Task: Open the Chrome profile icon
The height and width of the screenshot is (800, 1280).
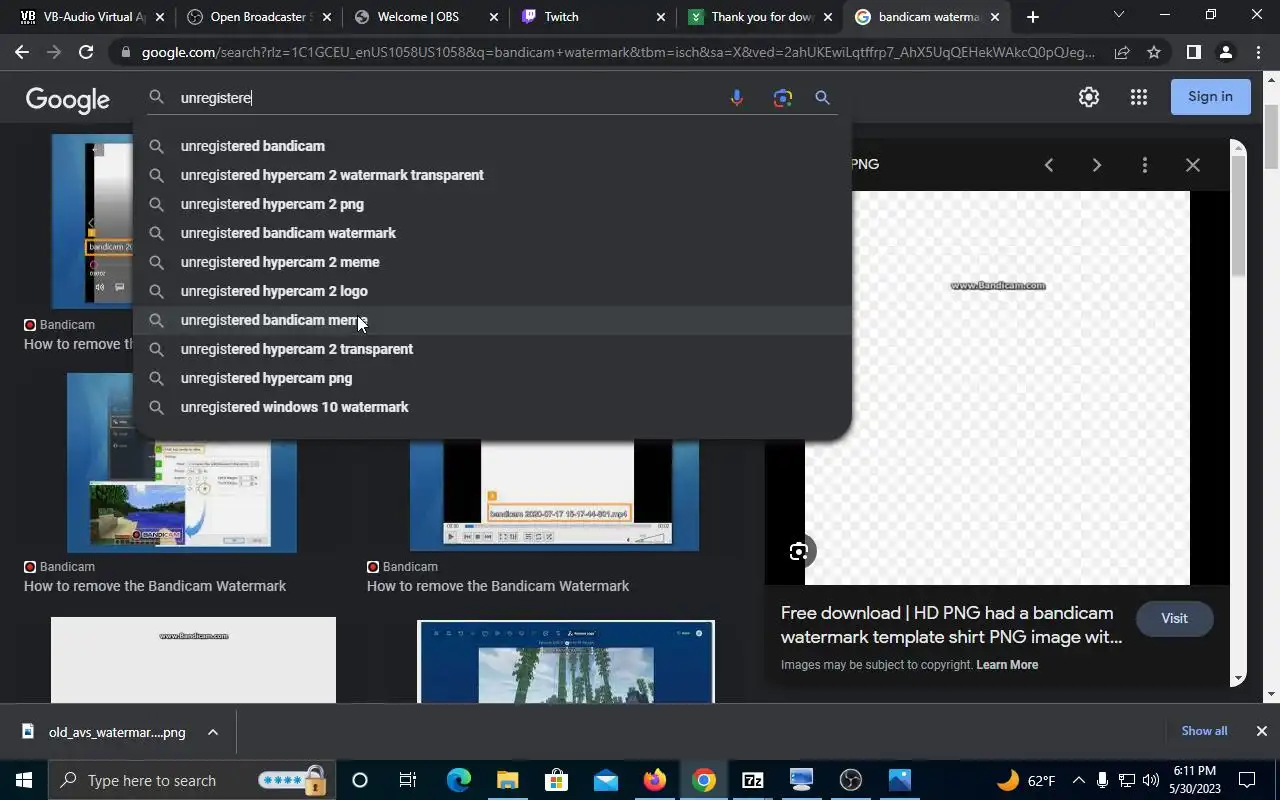Action: point(1225,52)
